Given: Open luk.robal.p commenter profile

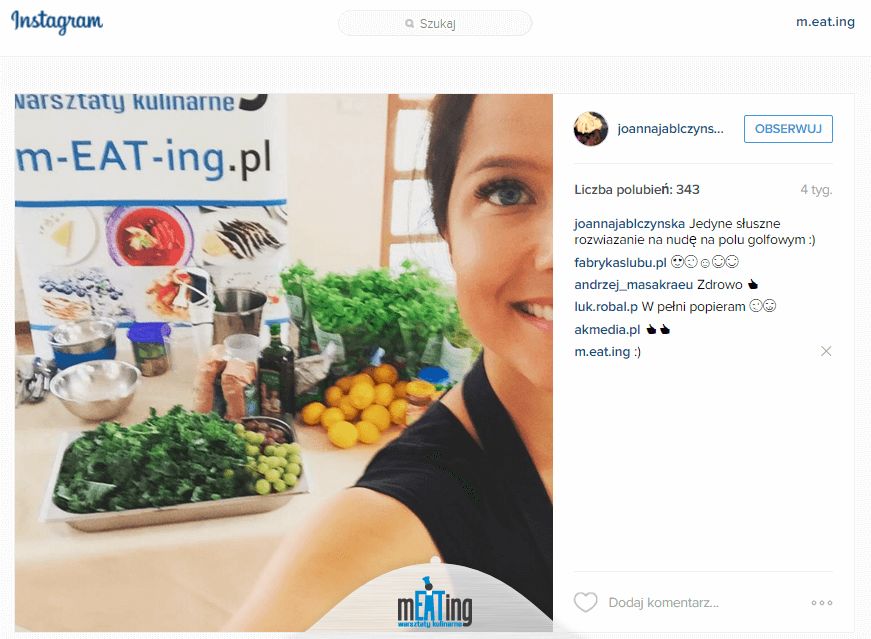Looking at the screenshot, I should [606, 307].
